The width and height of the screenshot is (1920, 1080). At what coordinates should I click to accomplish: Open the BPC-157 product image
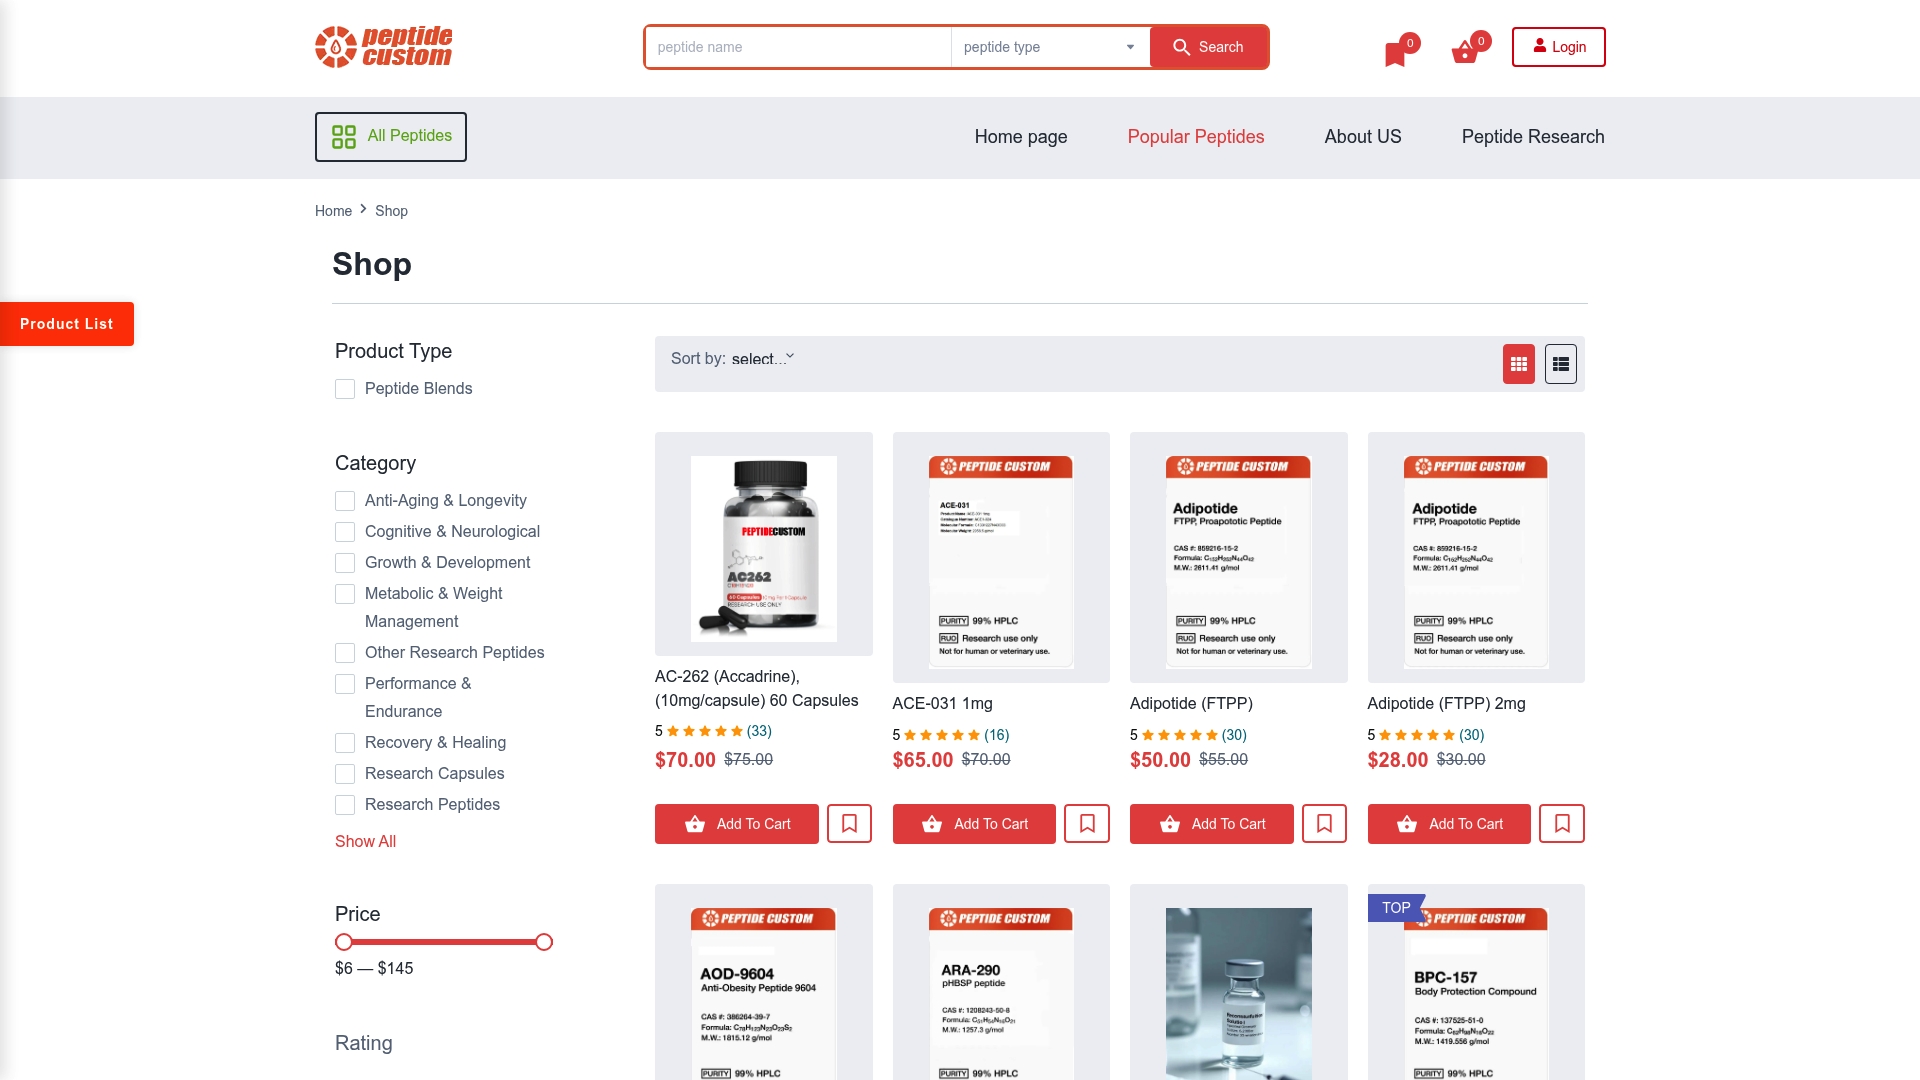[x=1476, y=993]
